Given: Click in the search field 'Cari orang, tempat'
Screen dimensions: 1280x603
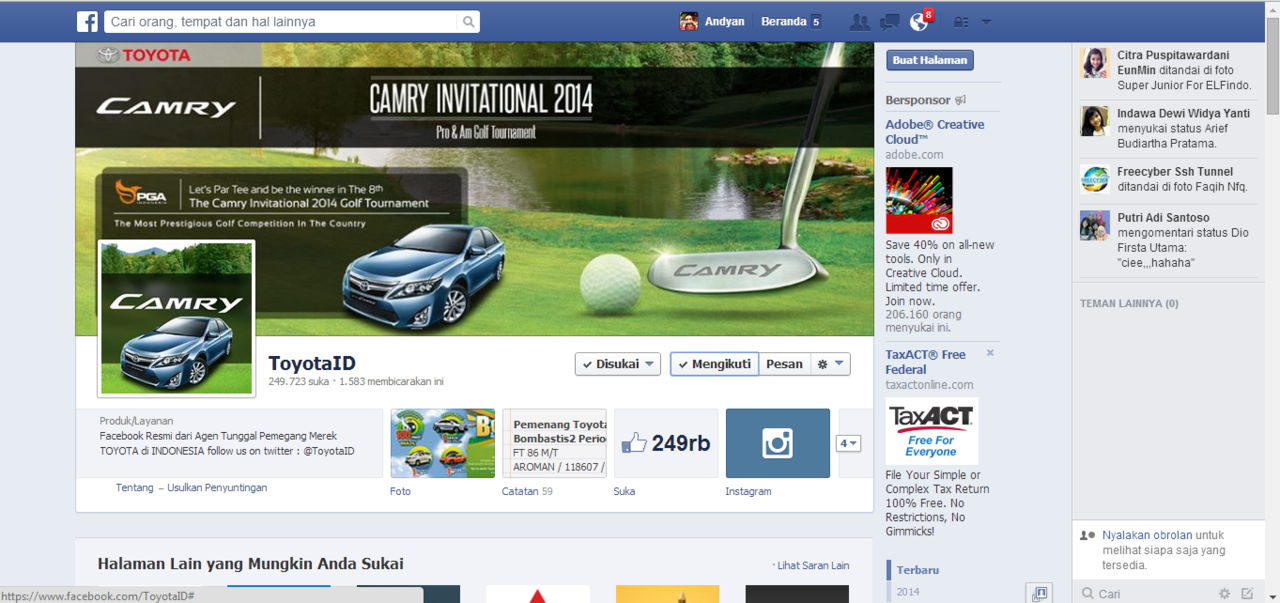Looking at the screenshot, I should tap(280, 22).
